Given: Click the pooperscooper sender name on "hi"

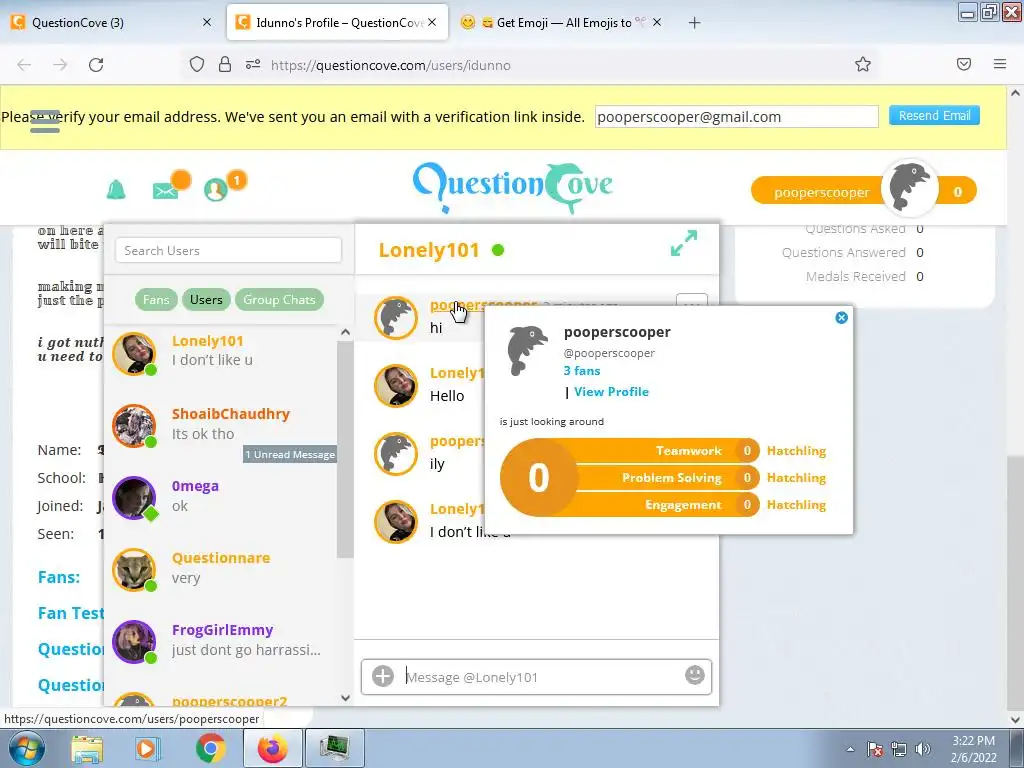Looking at the screenshot, I should tap(483, 305).
